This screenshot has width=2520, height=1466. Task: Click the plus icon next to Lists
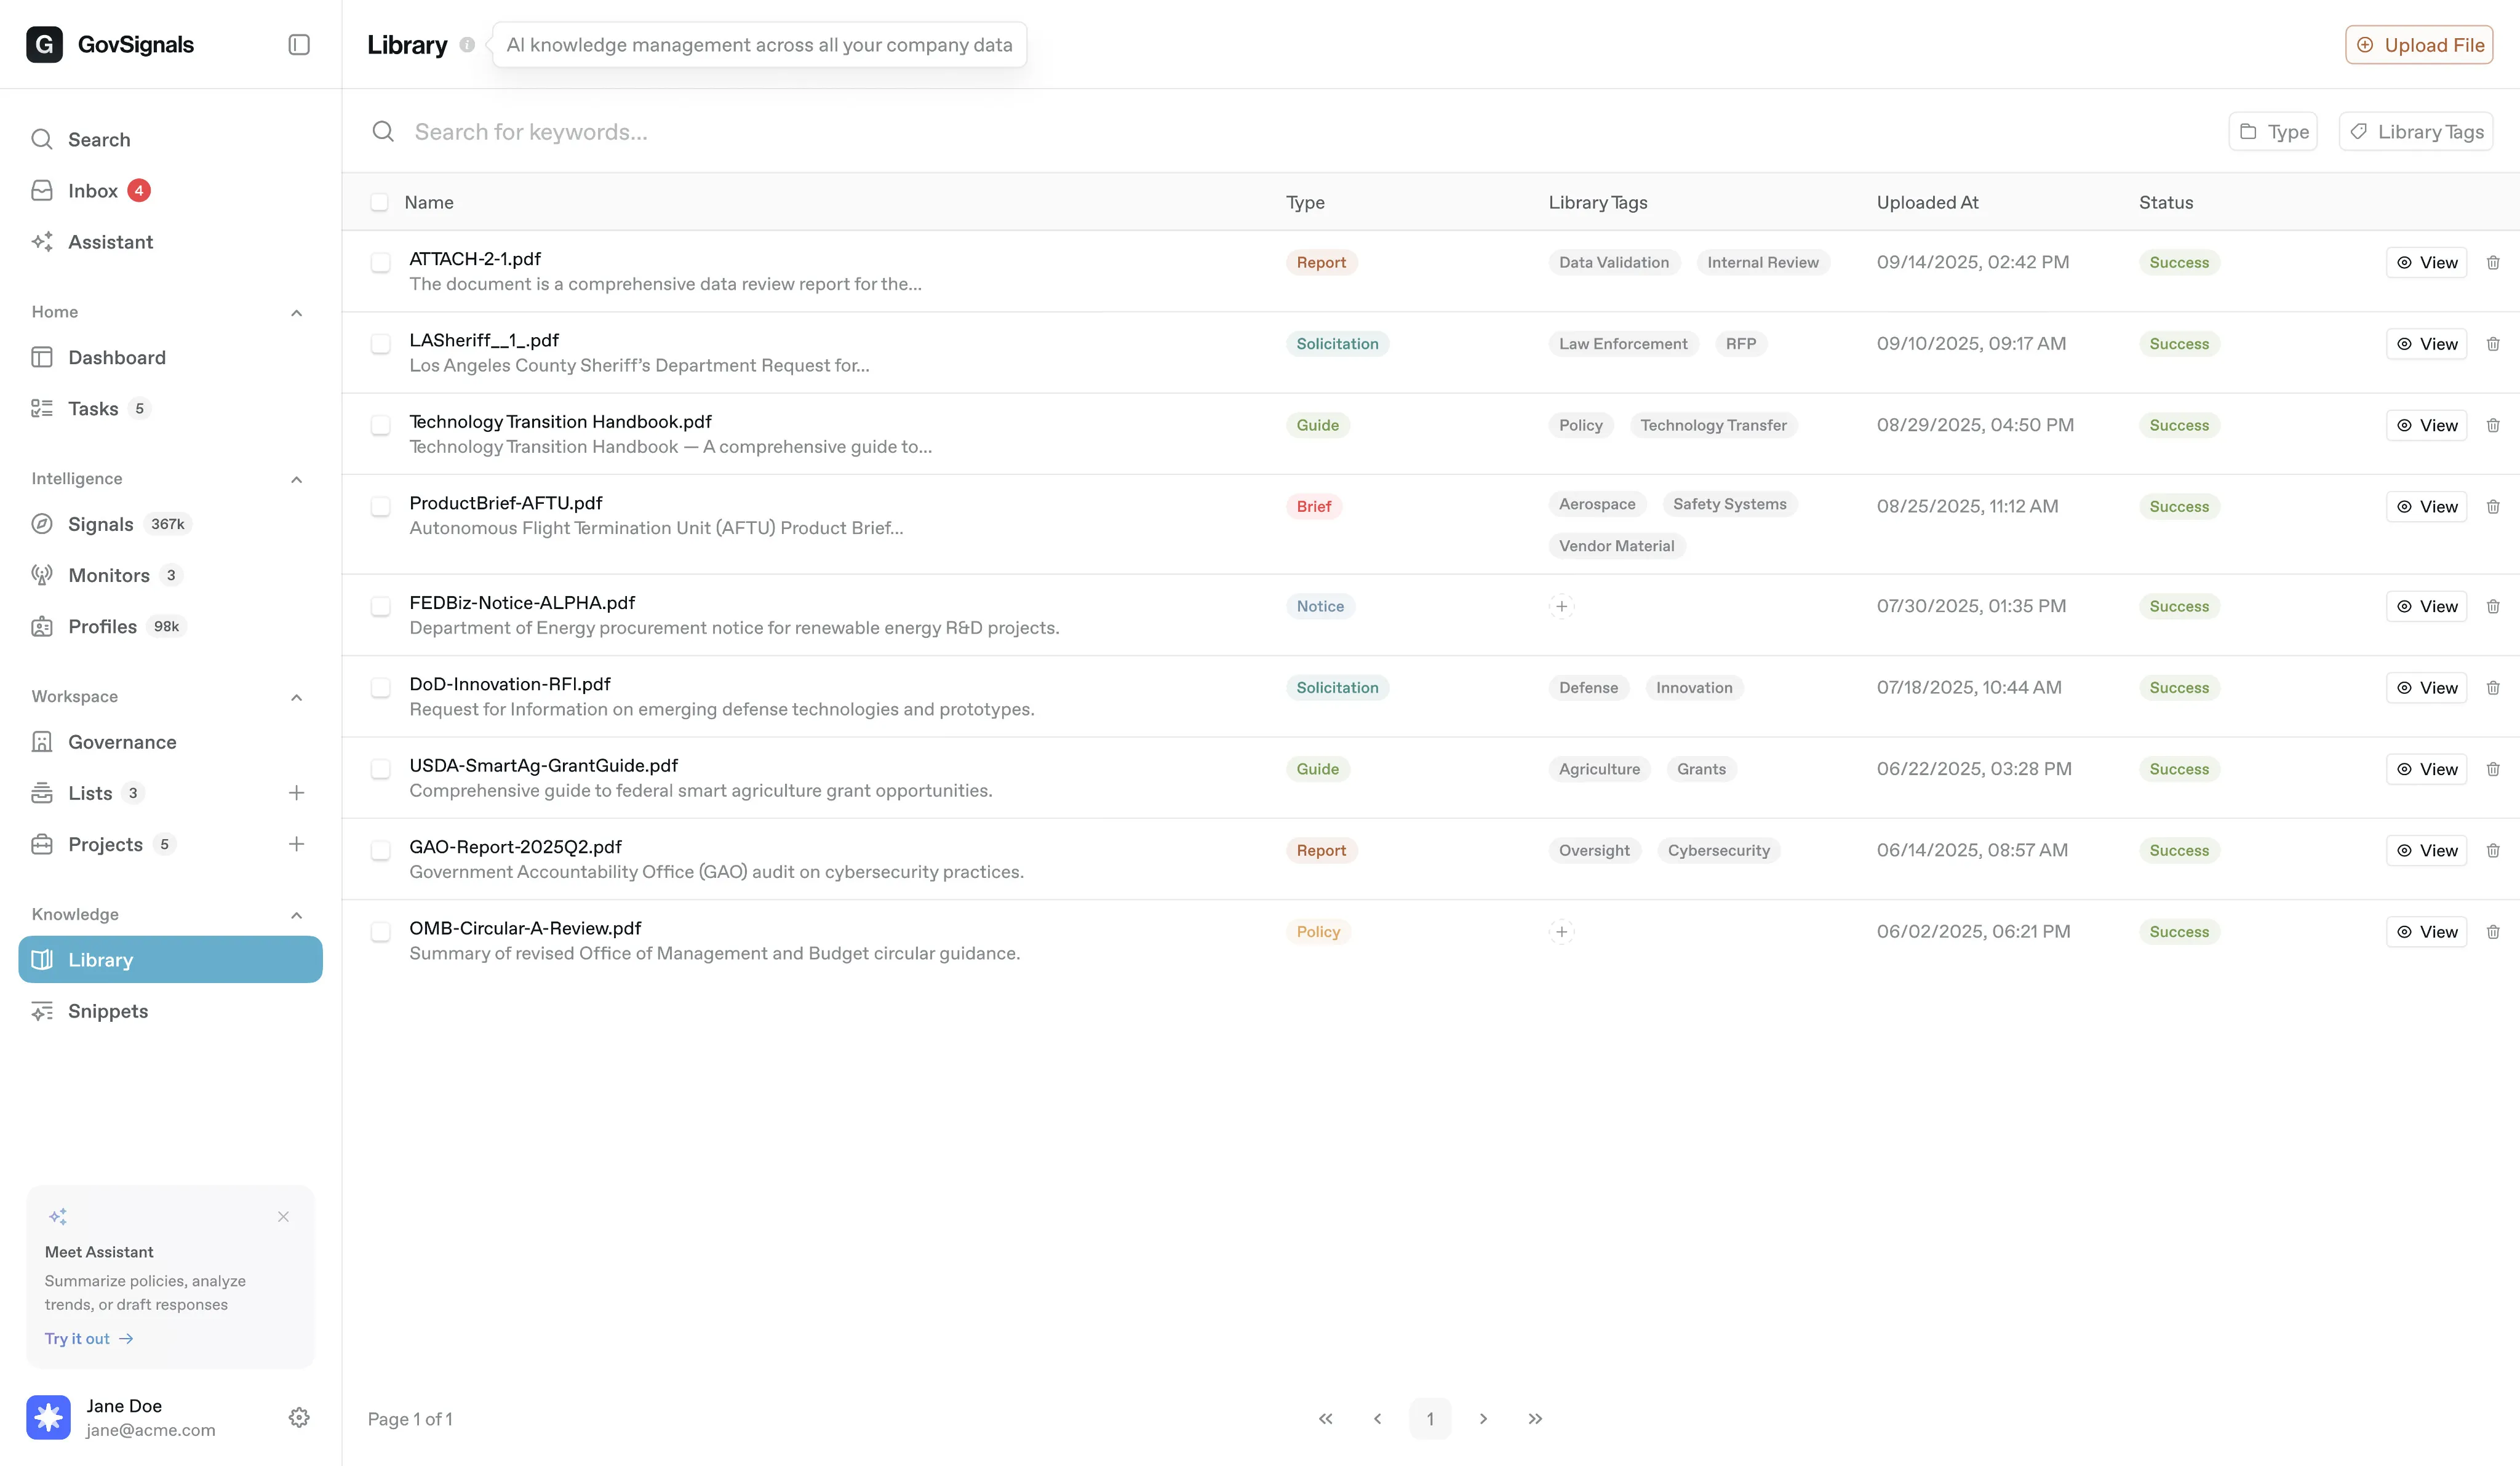296,793
